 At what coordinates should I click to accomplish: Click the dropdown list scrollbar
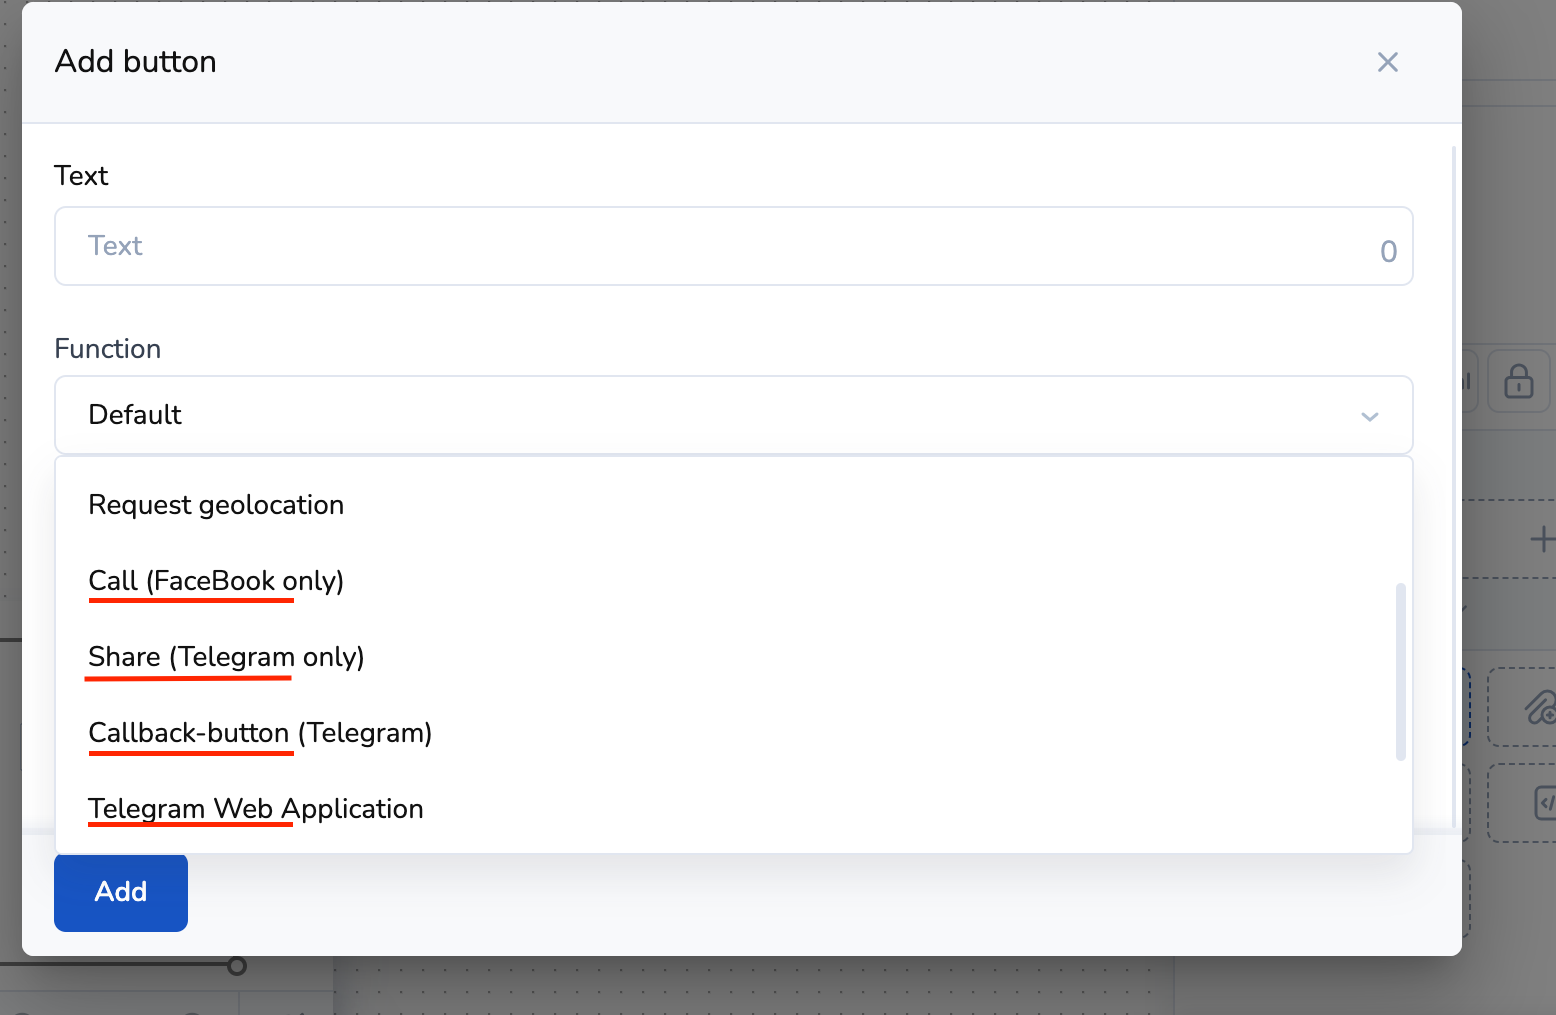coord(1400,672)
